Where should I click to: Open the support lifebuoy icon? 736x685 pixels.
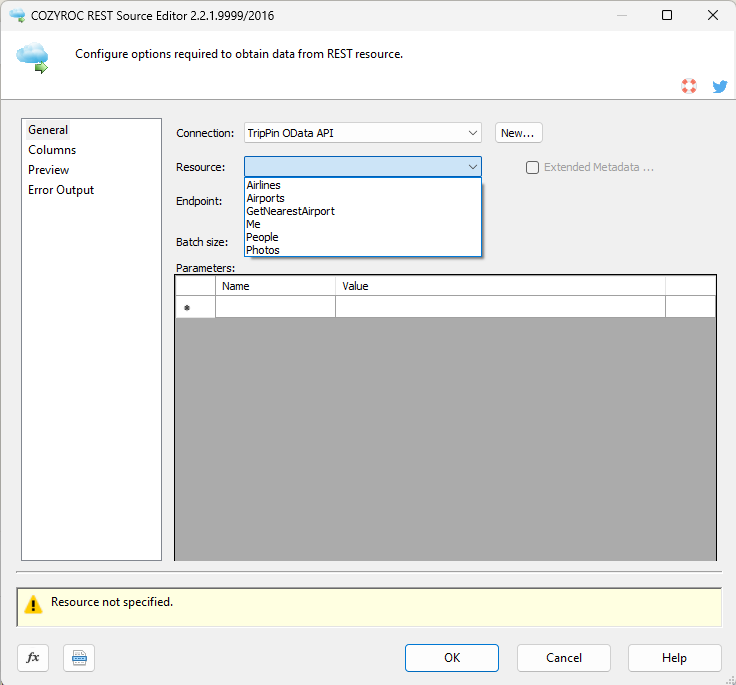[x=689, y=86]
